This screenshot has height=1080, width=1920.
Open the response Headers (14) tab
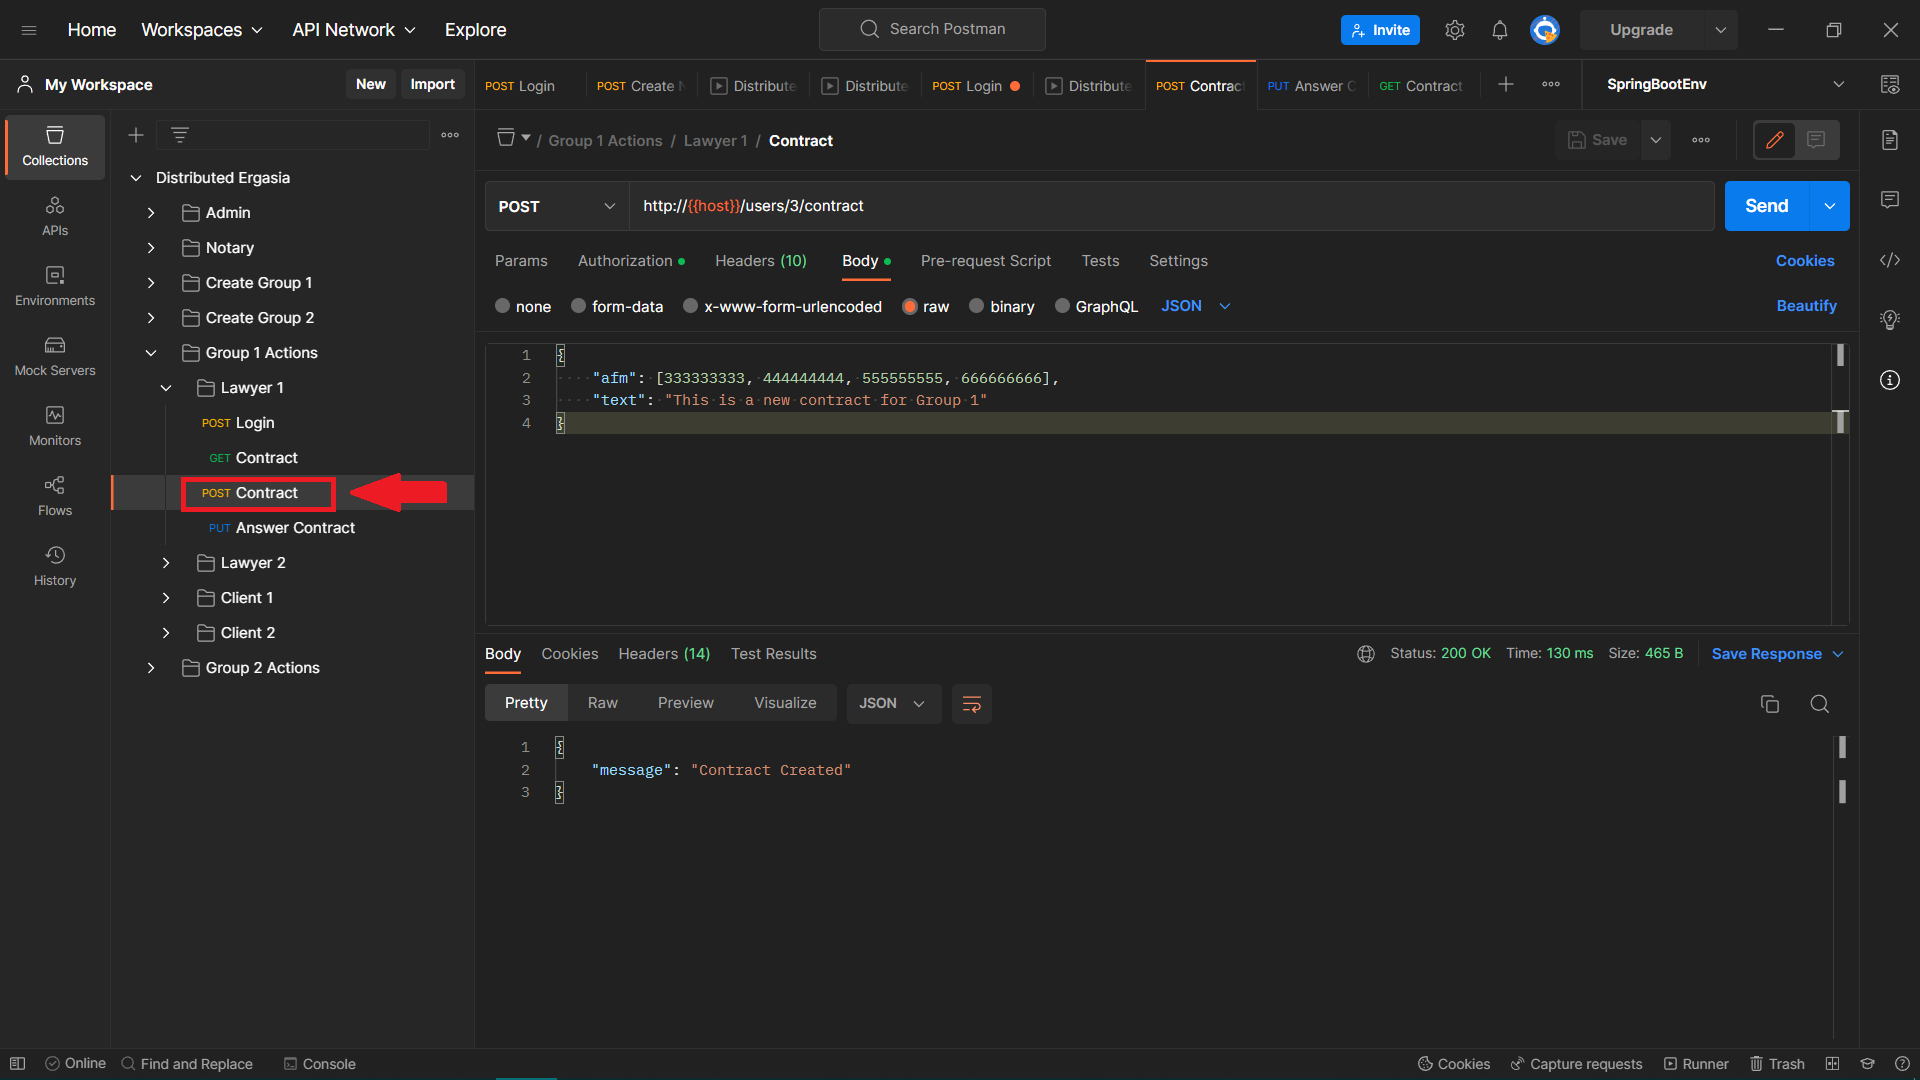click(664, 654)
